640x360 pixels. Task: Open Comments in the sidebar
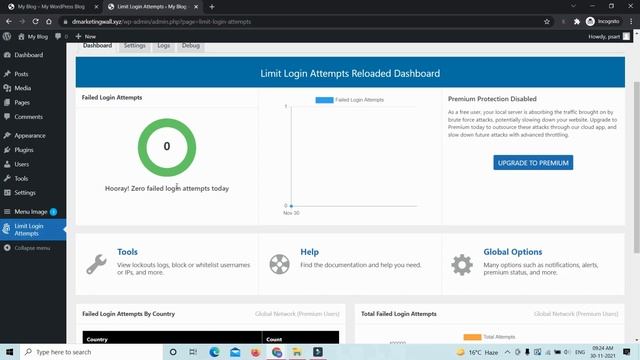click(x=28, y=117)
